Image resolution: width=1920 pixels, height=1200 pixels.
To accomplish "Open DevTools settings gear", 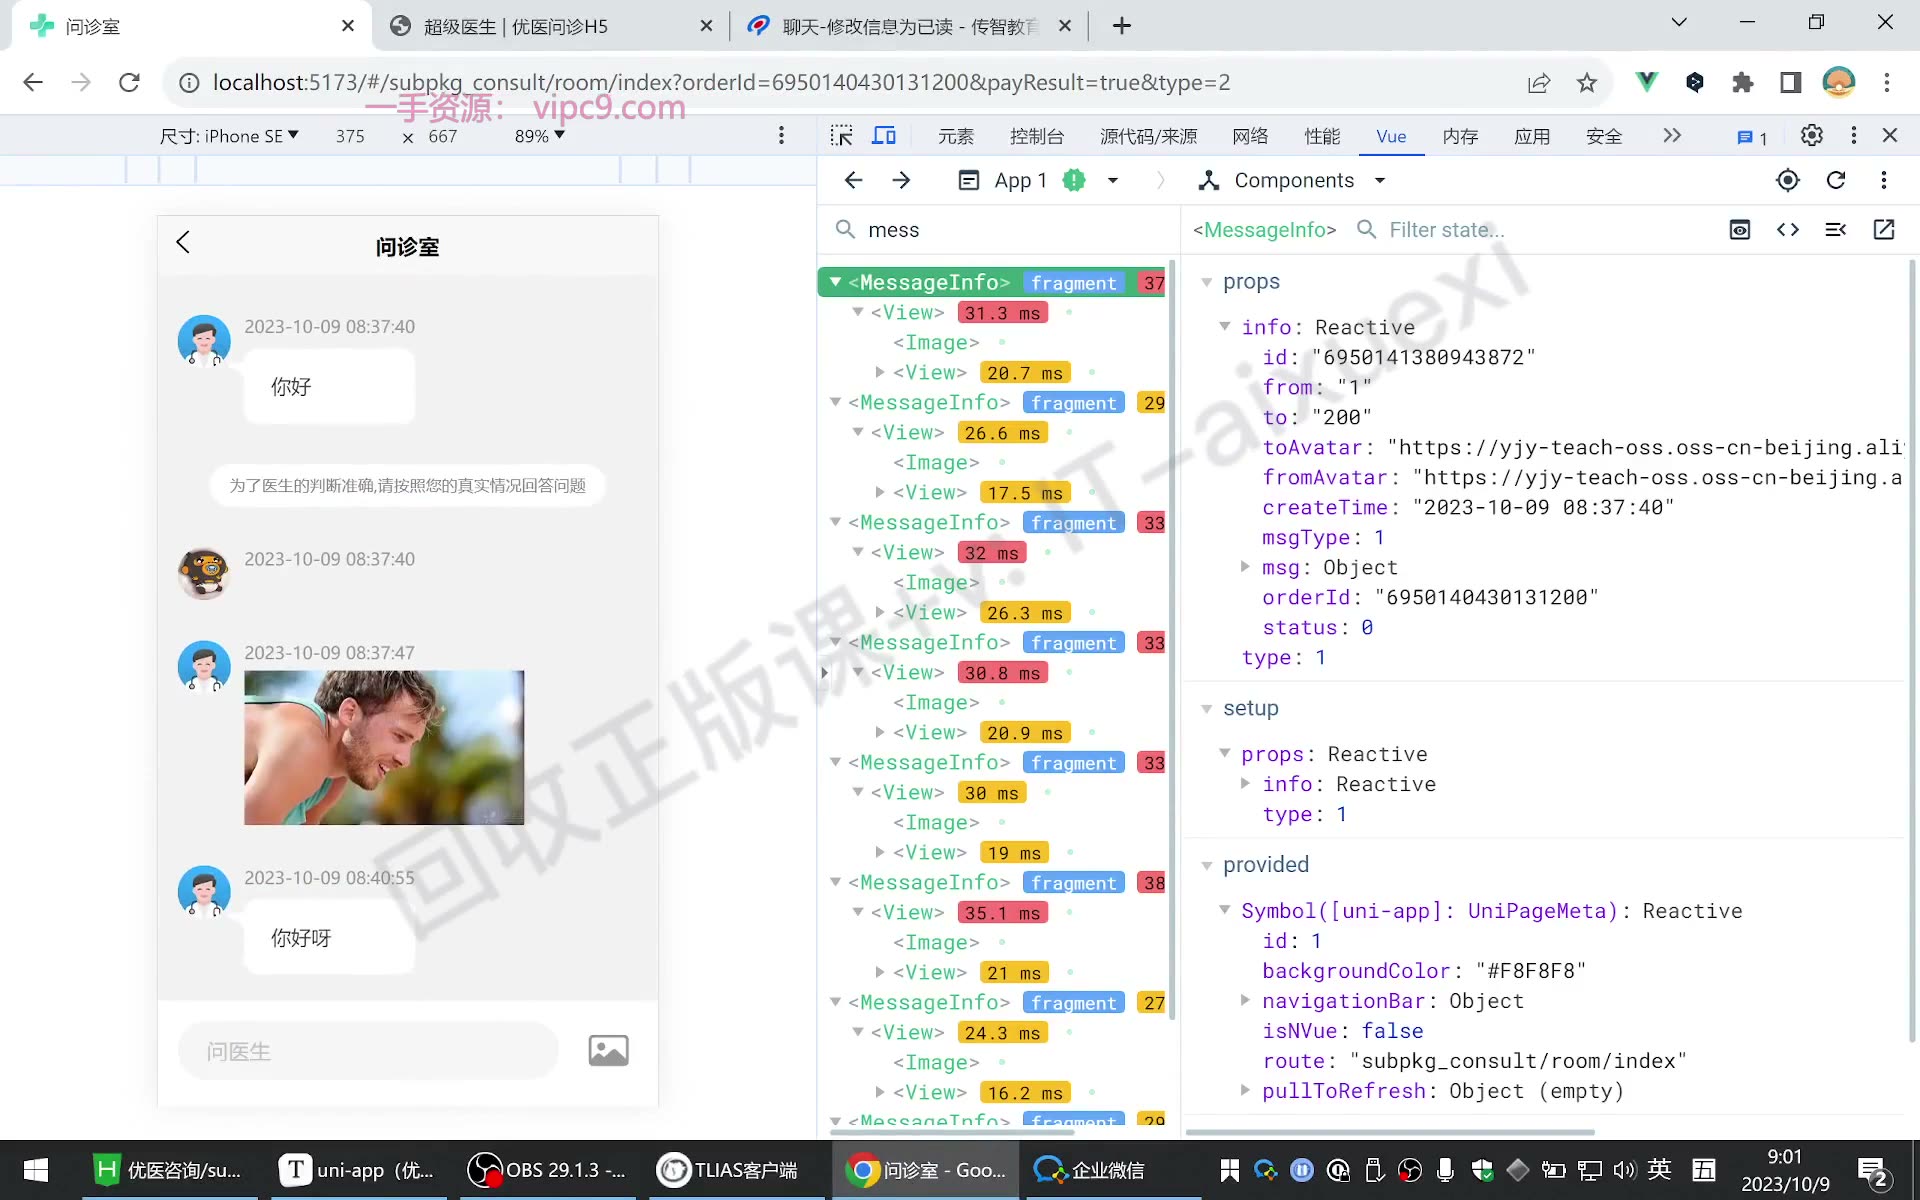I will [1811, 135].
